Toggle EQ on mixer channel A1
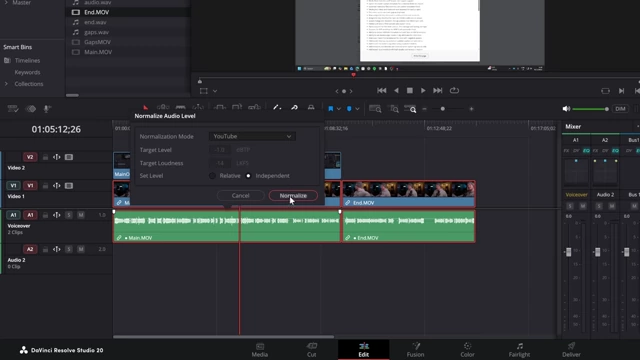 click(586, 151)
